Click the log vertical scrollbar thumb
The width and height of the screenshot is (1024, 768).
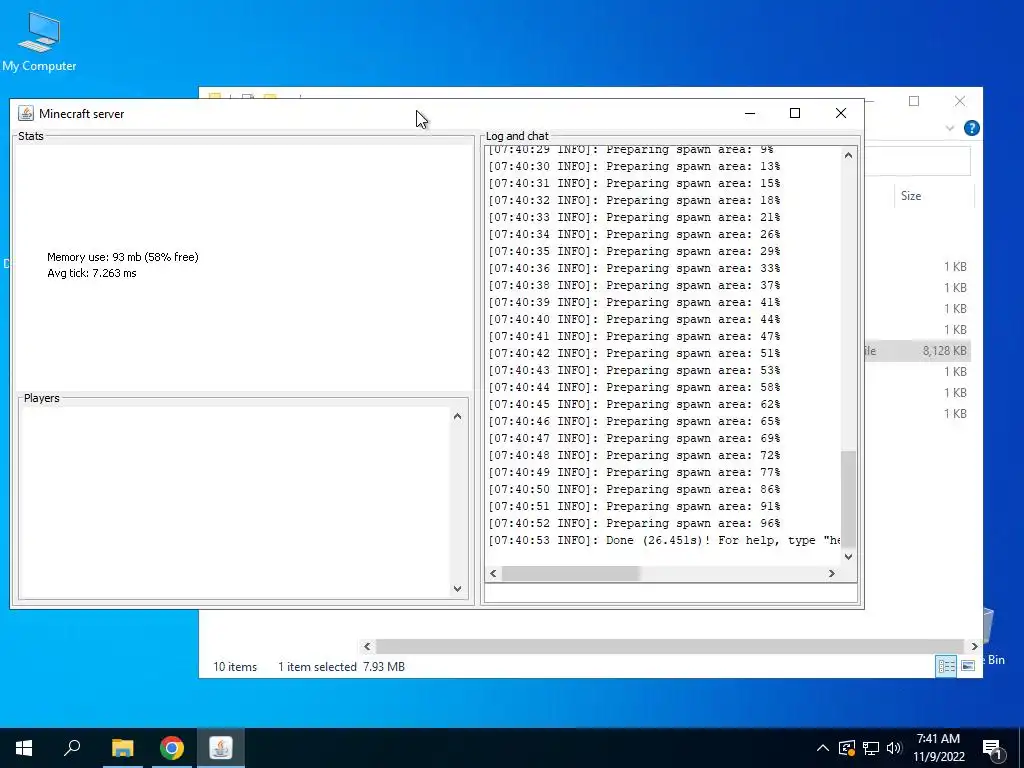848,498
